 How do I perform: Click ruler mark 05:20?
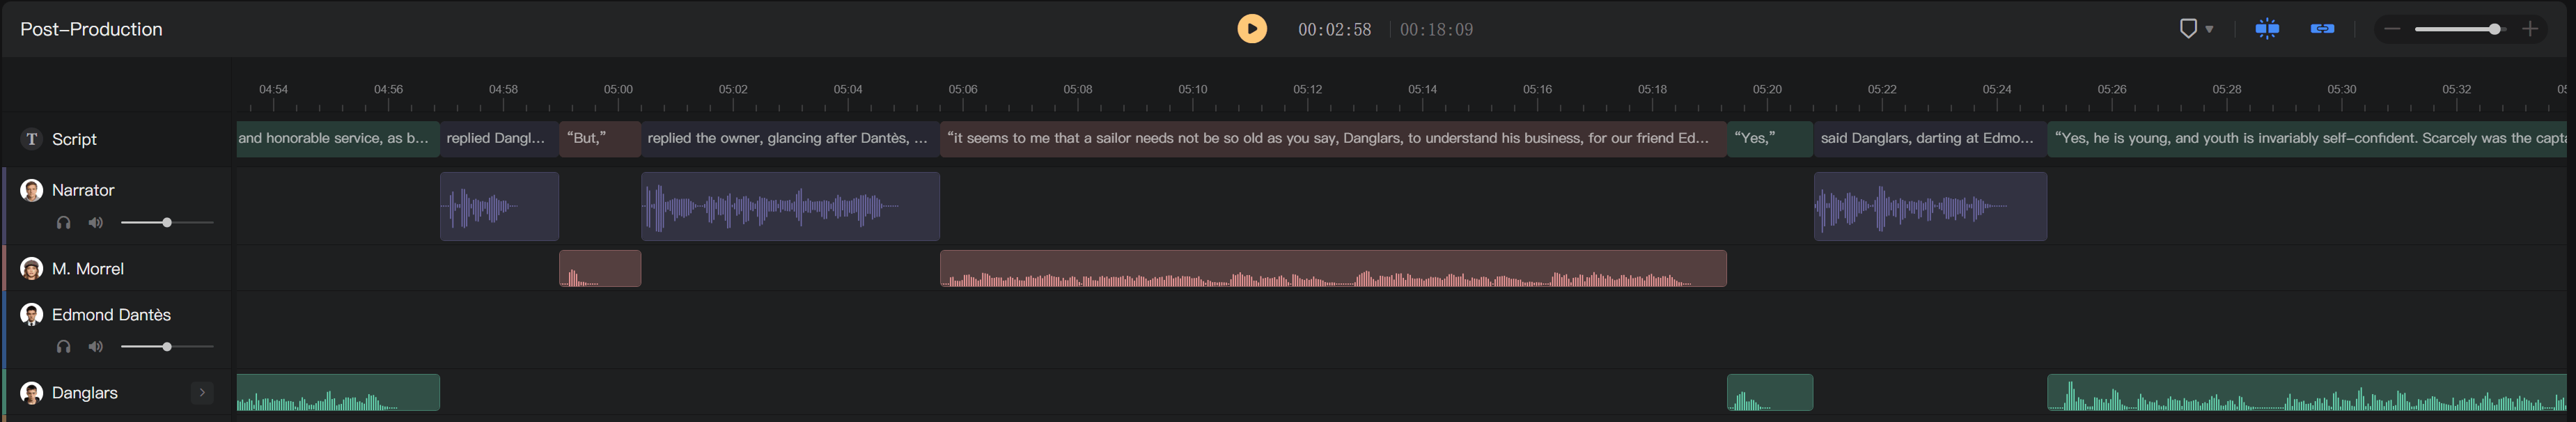(x=1767, y=90)
